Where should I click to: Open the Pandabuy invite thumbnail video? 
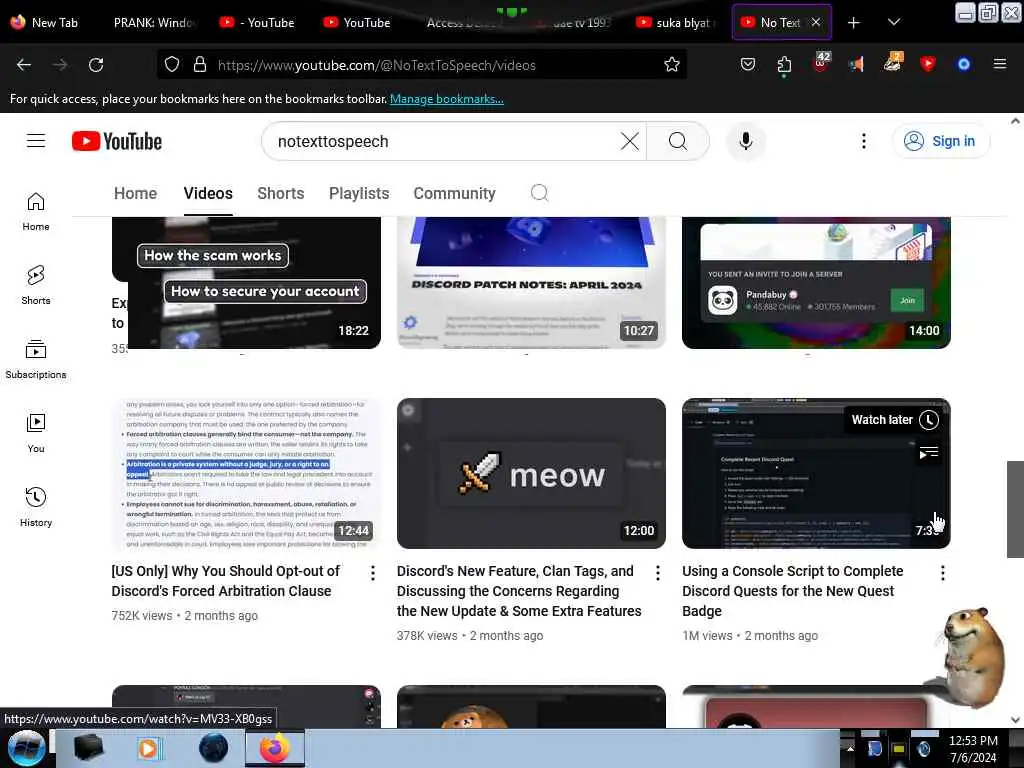pos(816,283)
